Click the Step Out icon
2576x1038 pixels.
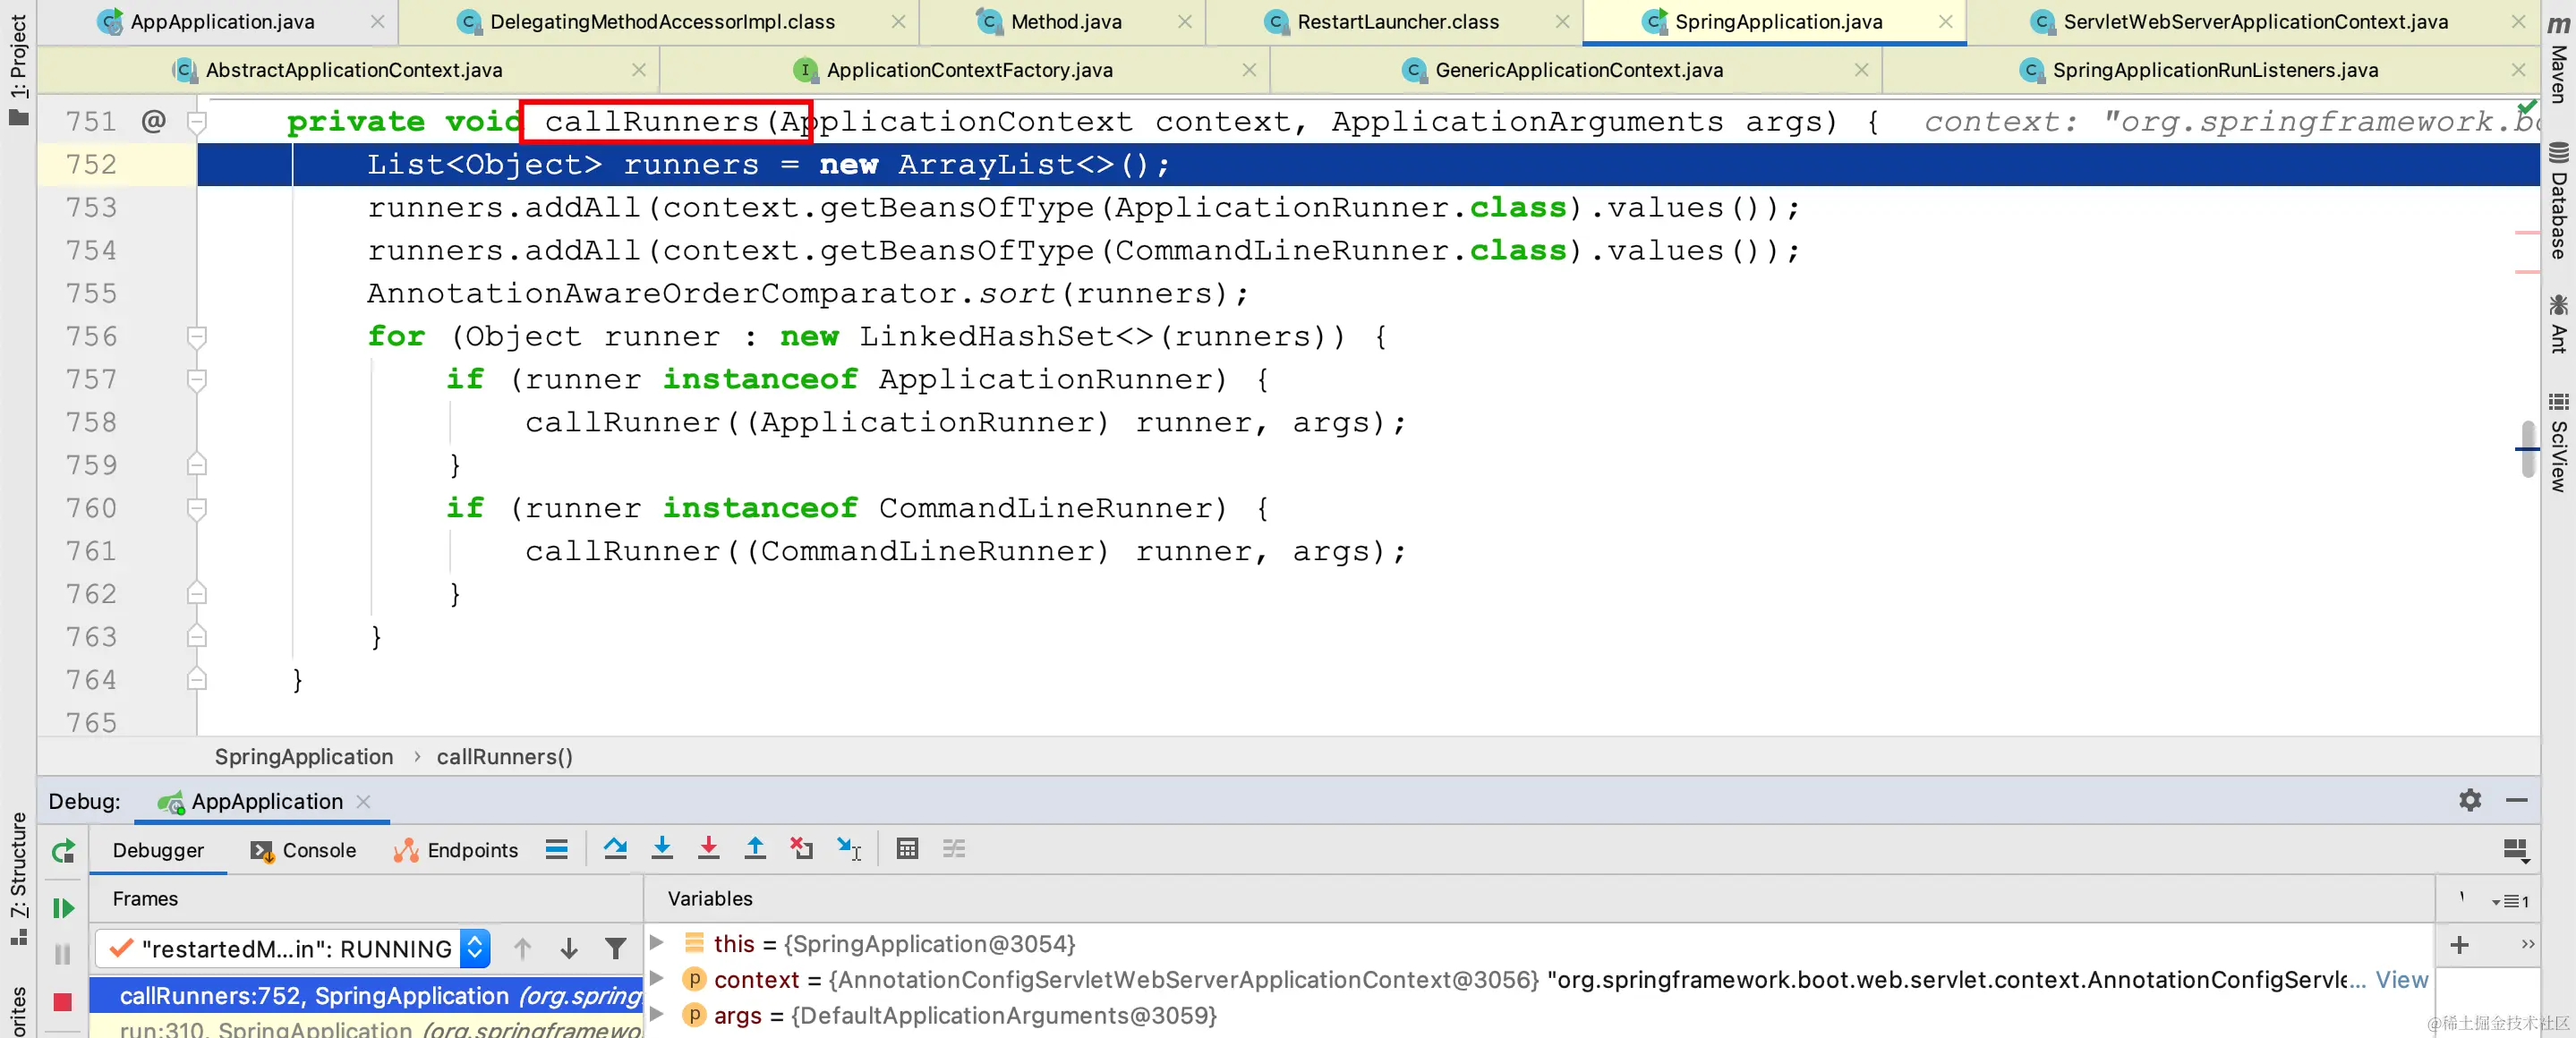coord(755,849)
